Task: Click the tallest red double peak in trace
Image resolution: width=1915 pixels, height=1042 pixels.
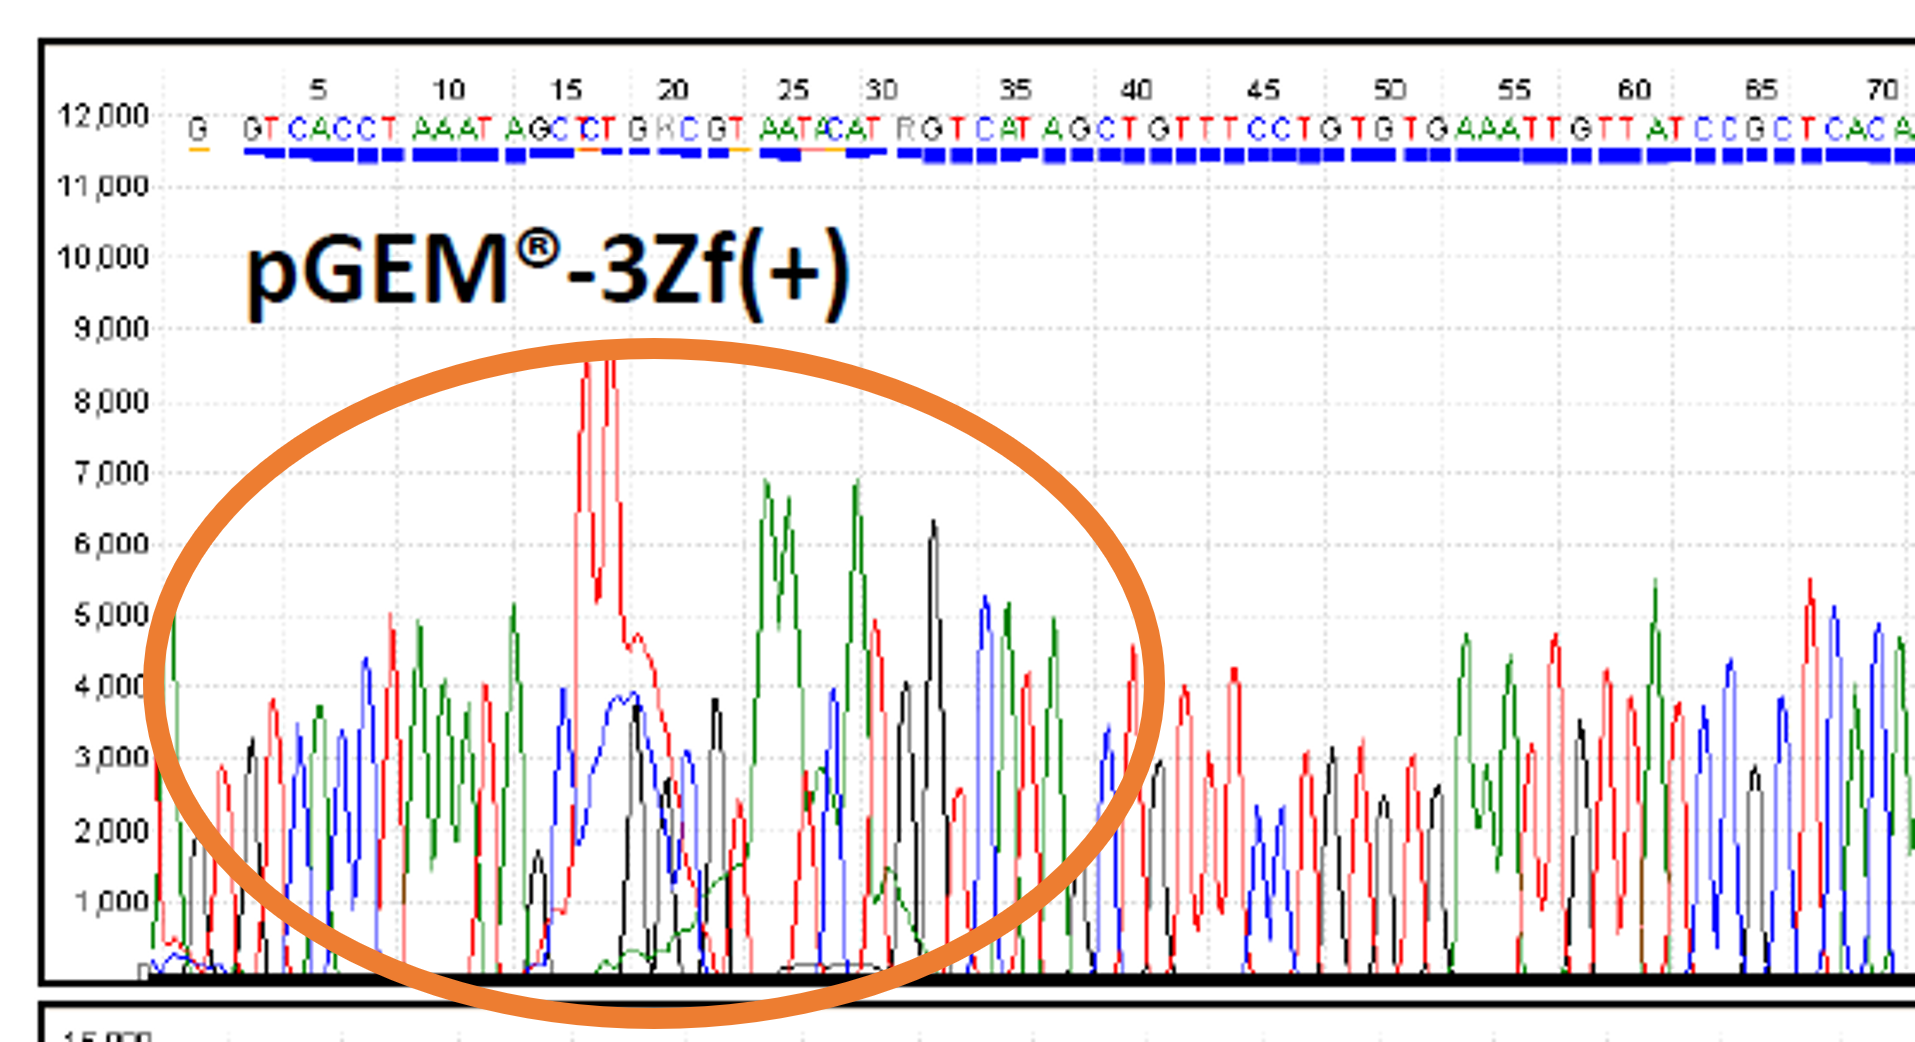Action: [x=598, y=480]
